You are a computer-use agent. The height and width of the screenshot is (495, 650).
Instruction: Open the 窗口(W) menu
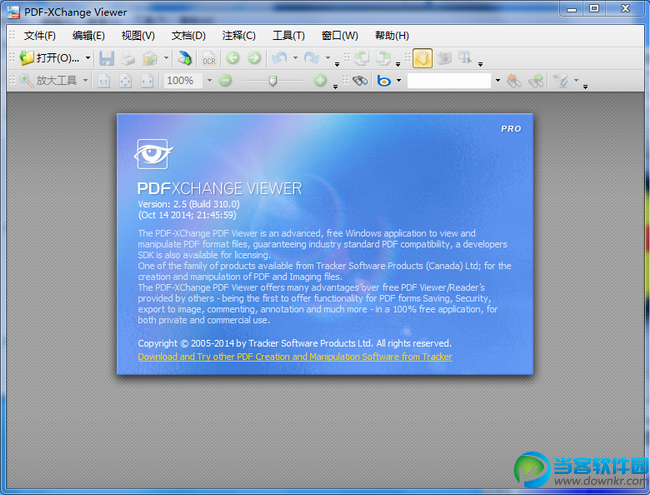click(340, 36)
